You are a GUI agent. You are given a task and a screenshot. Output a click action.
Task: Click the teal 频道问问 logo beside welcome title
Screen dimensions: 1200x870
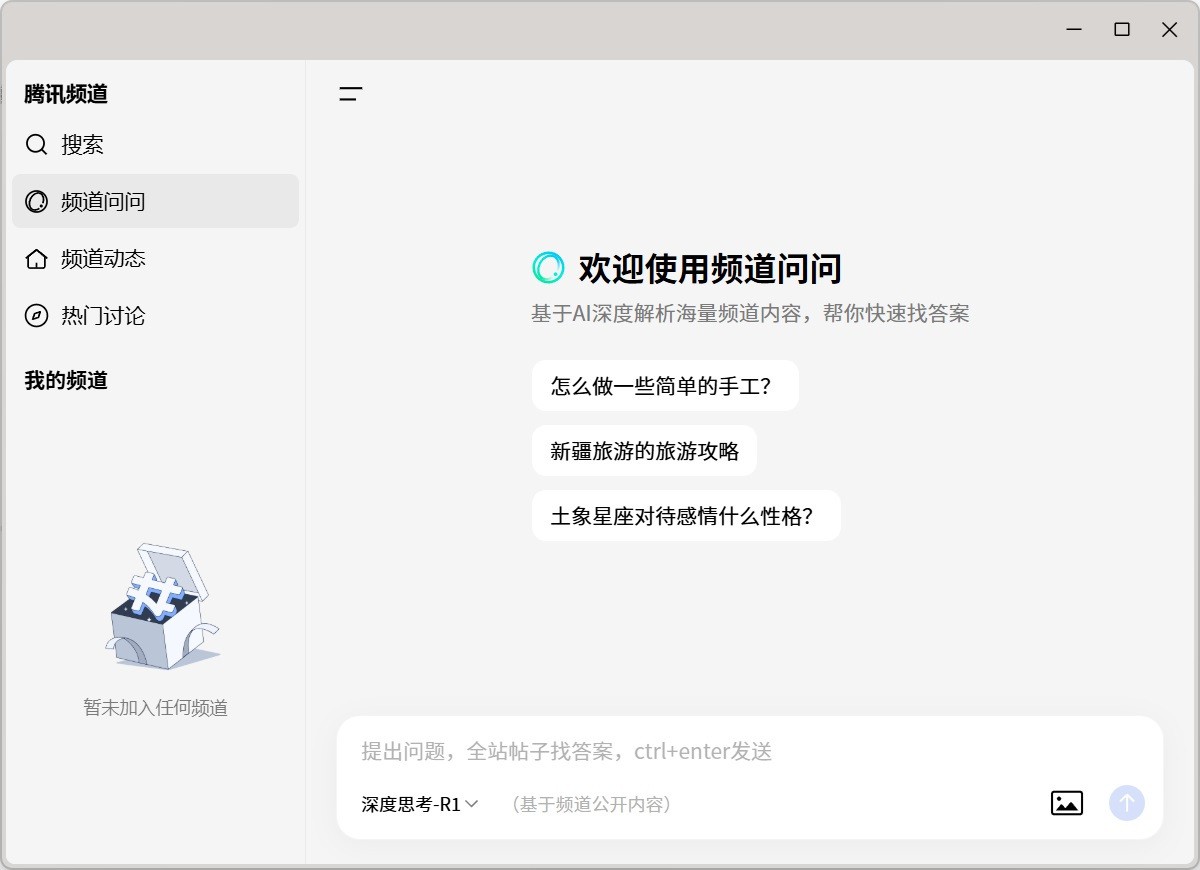[548, 268]
